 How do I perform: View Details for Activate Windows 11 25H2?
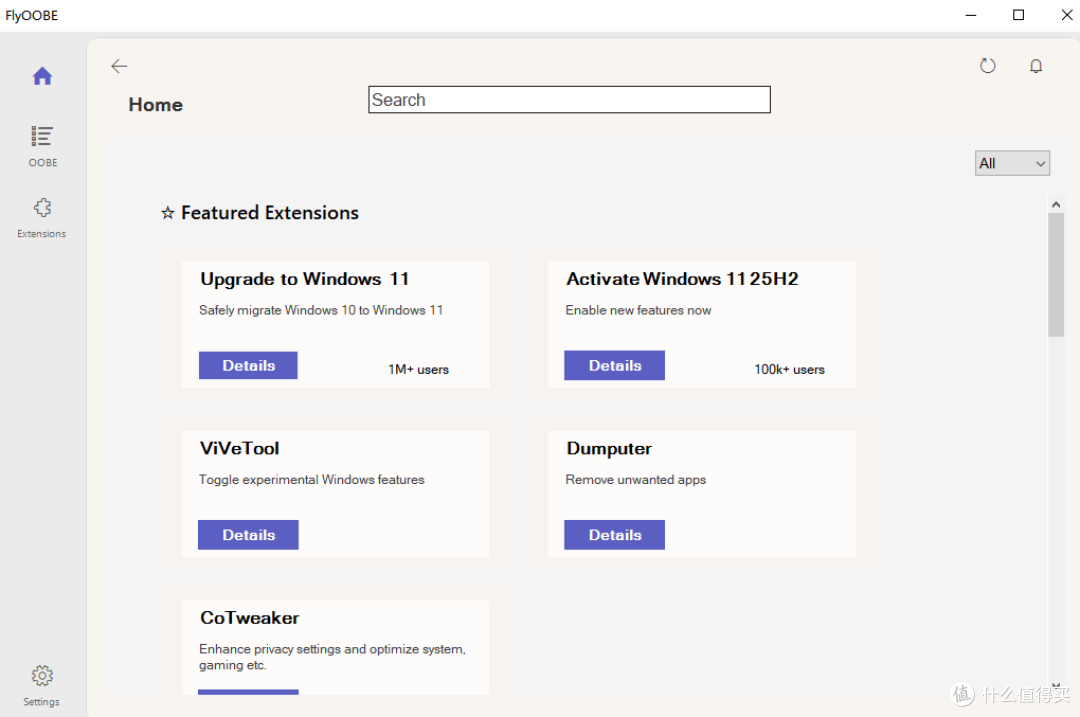(614, 366)
